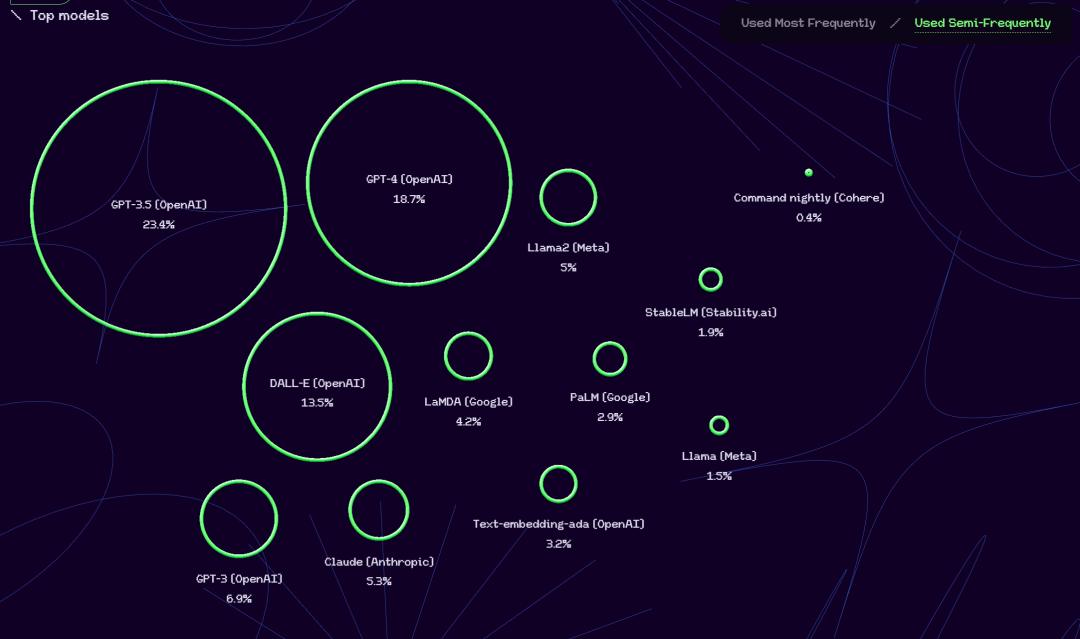Click the Llama2 (Meta) label text
This screenshot has height=639, width=1080.
[x=568, y=247]
